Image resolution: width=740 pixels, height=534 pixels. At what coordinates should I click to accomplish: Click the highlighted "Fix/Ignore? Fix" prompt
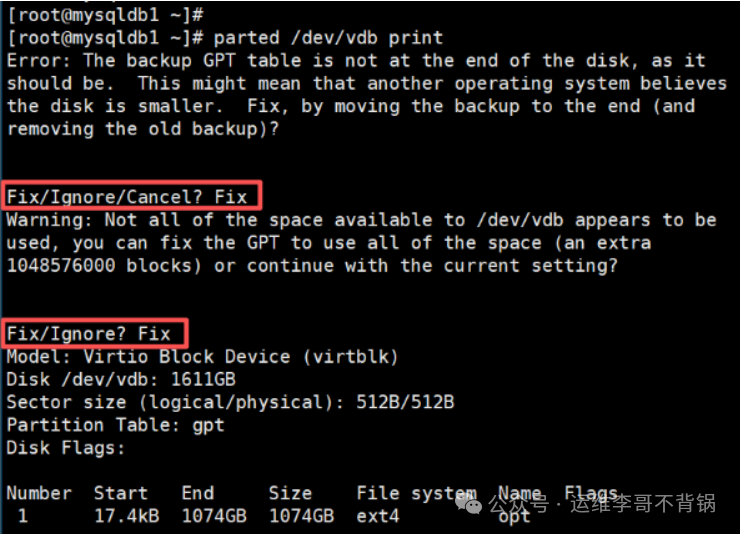click(x=95, y=333)
